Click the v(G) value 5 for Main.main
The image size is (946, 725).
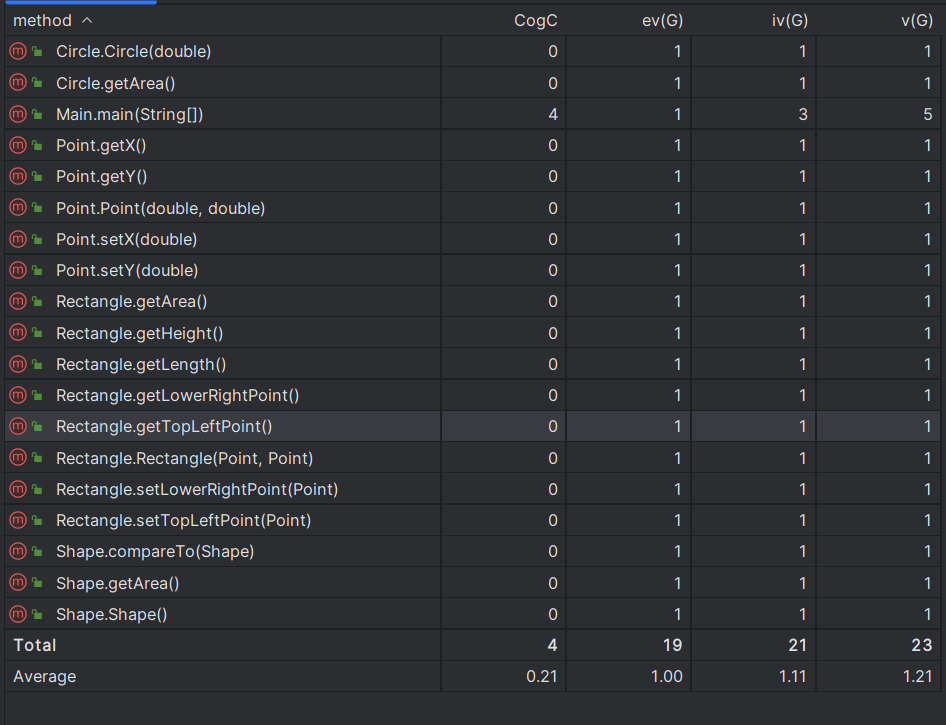(927, 114)
